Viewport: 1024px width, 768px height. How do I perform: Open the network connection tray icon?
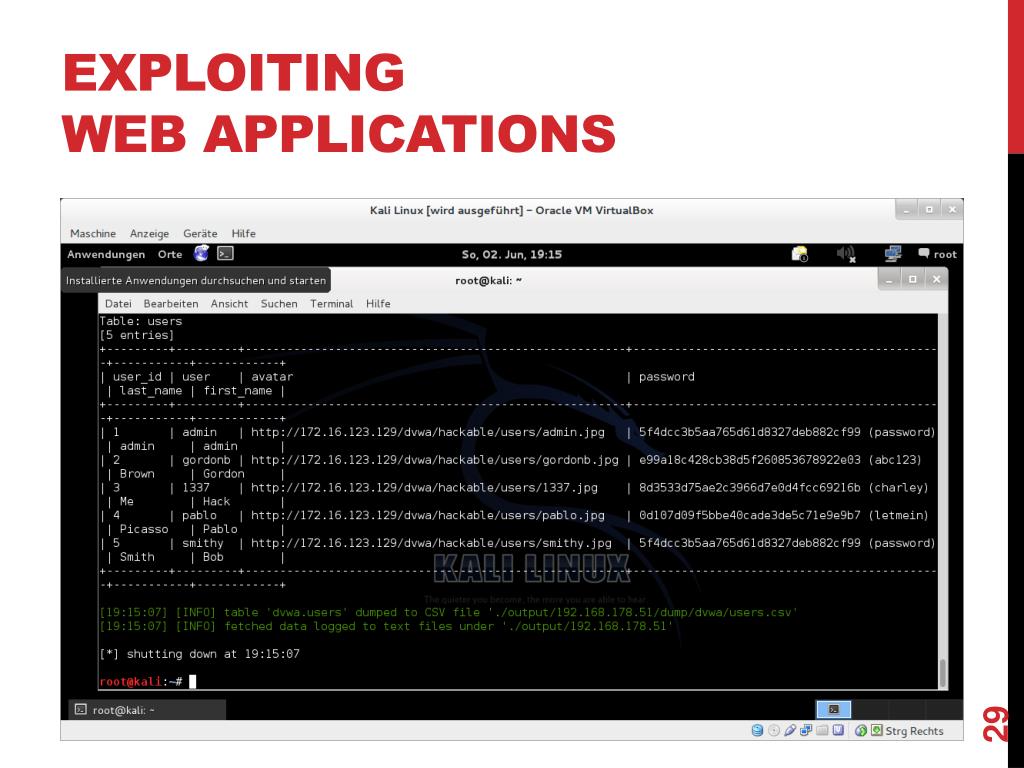click(893, 254)
